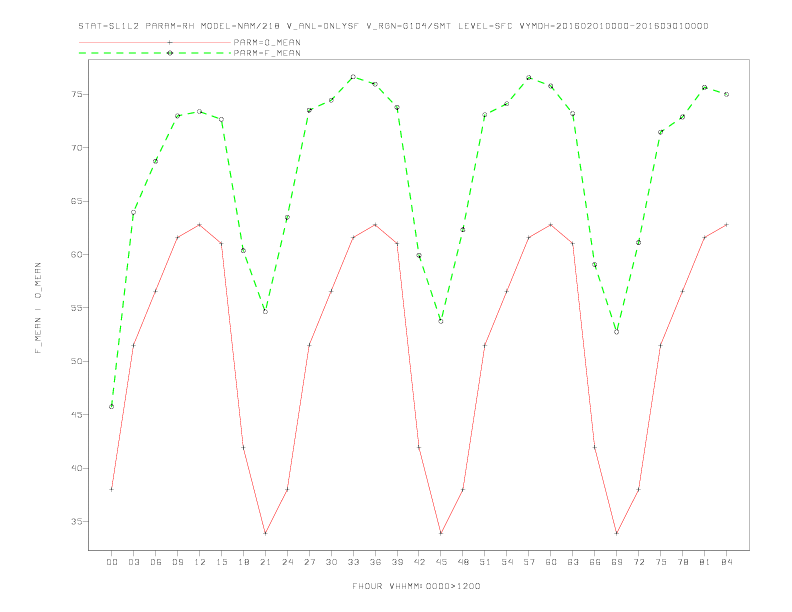Screen dimensions: 792x612
Task: Click the 33 forecast hour x-axis label
Action: (x=353, y=562)
